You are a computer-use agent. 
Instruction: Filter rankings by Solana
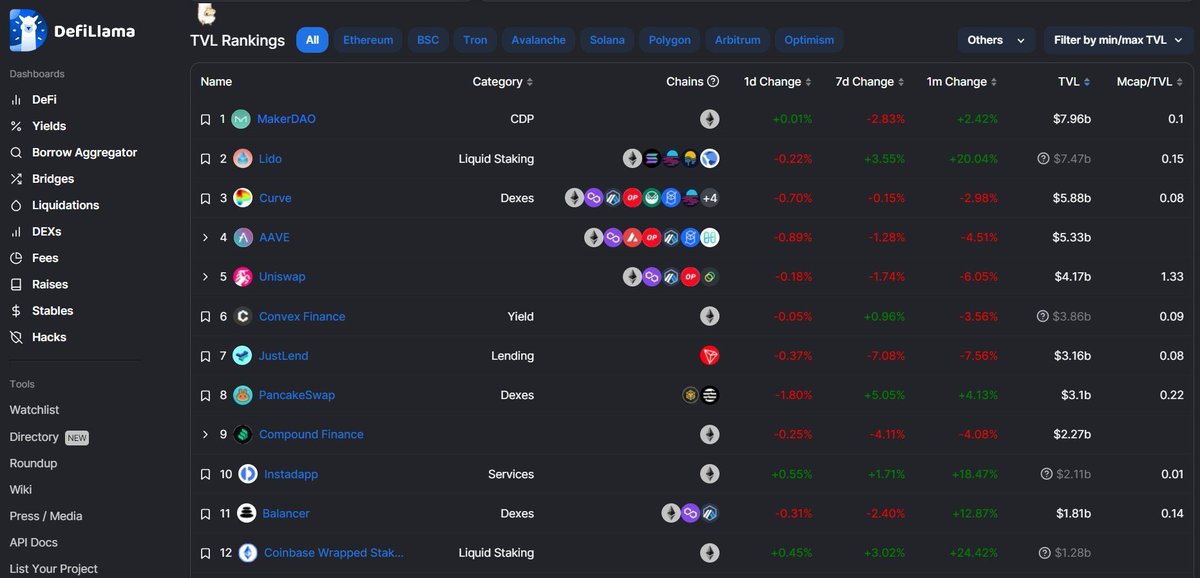click(x=607, y=40)
